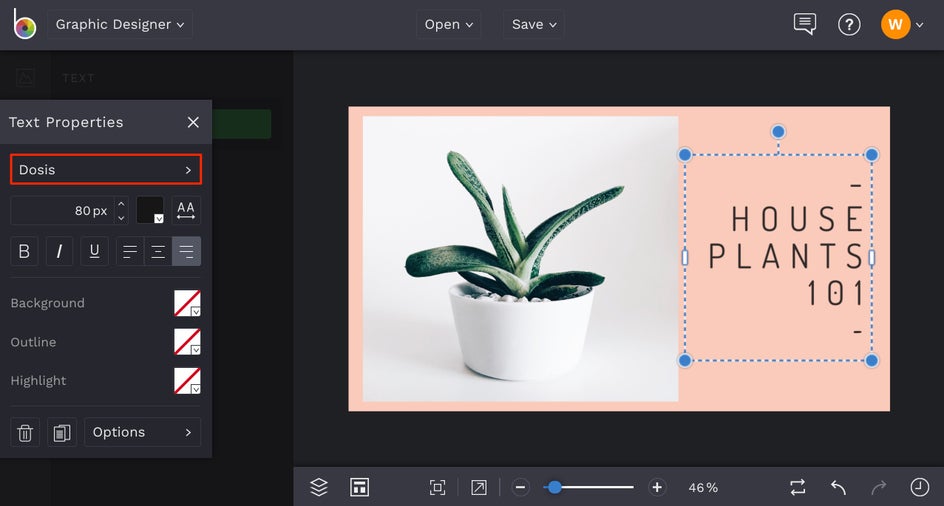Open the history clock icon
Image resolution: width=944 pixels, height=506 pixels.
click(x=919, y=487)
